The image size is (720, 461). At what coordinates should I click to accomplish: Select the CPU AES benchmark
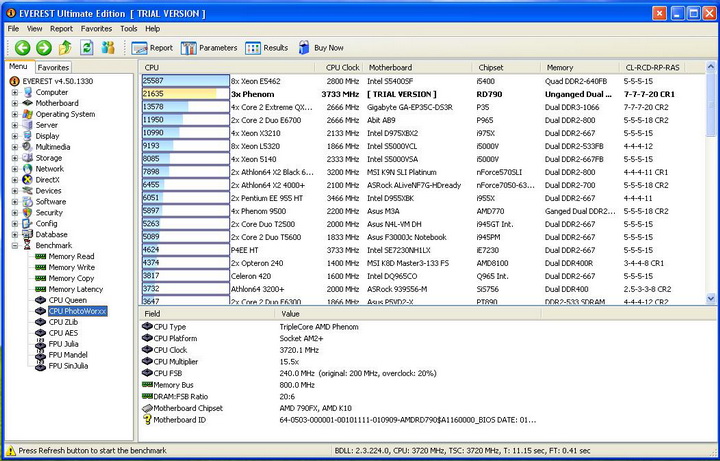pos(63,333)
